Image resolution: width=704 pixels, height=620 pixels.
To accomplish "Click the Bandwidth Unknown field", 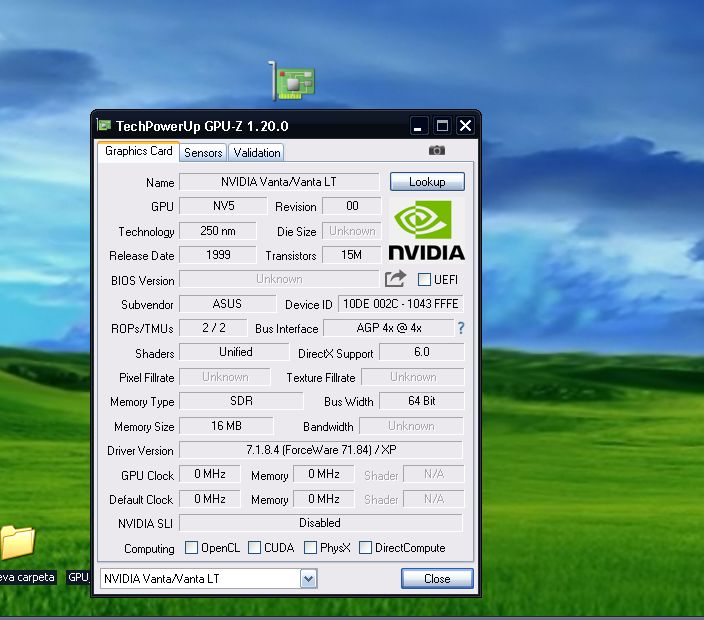I will coord(411,426).
